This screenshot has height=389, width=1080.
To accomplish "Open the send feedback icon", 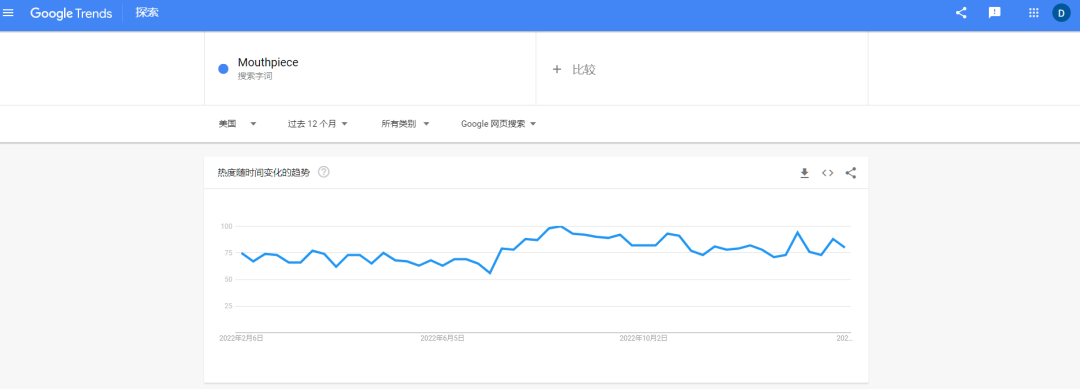I will point(995,12).
